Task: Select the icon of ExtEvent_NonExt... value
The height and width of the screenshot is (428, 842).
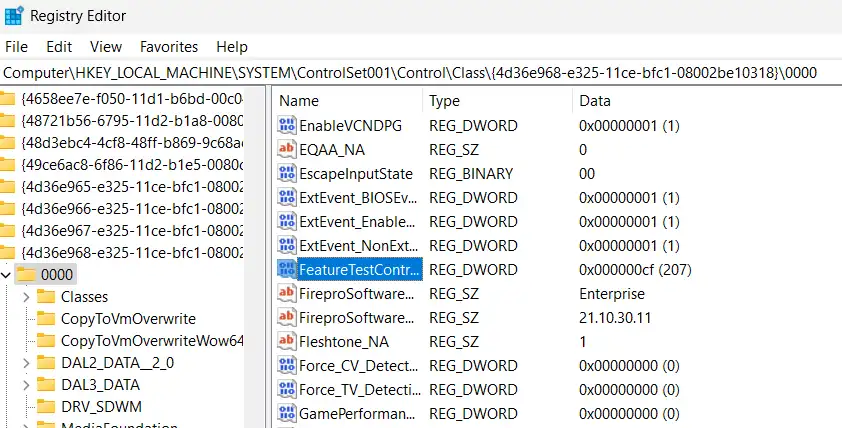Action: coord(287,245)
